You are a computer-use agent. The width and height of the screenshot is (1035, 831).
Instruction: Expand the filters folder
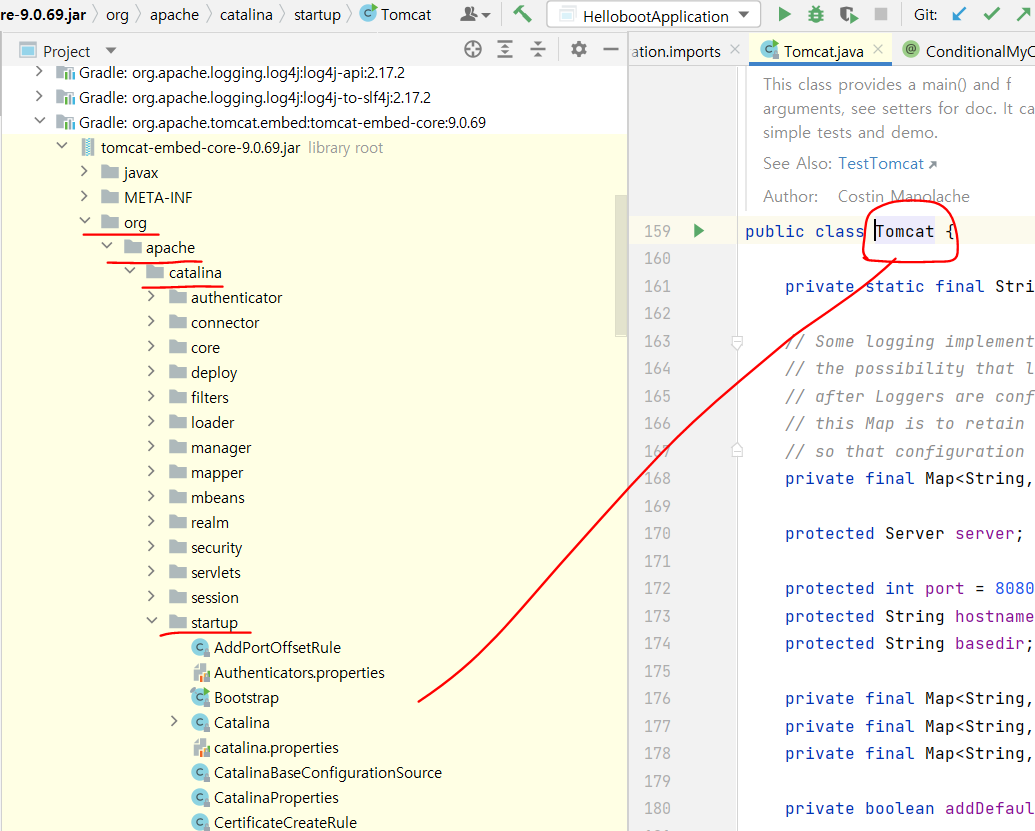pos(151,397)
